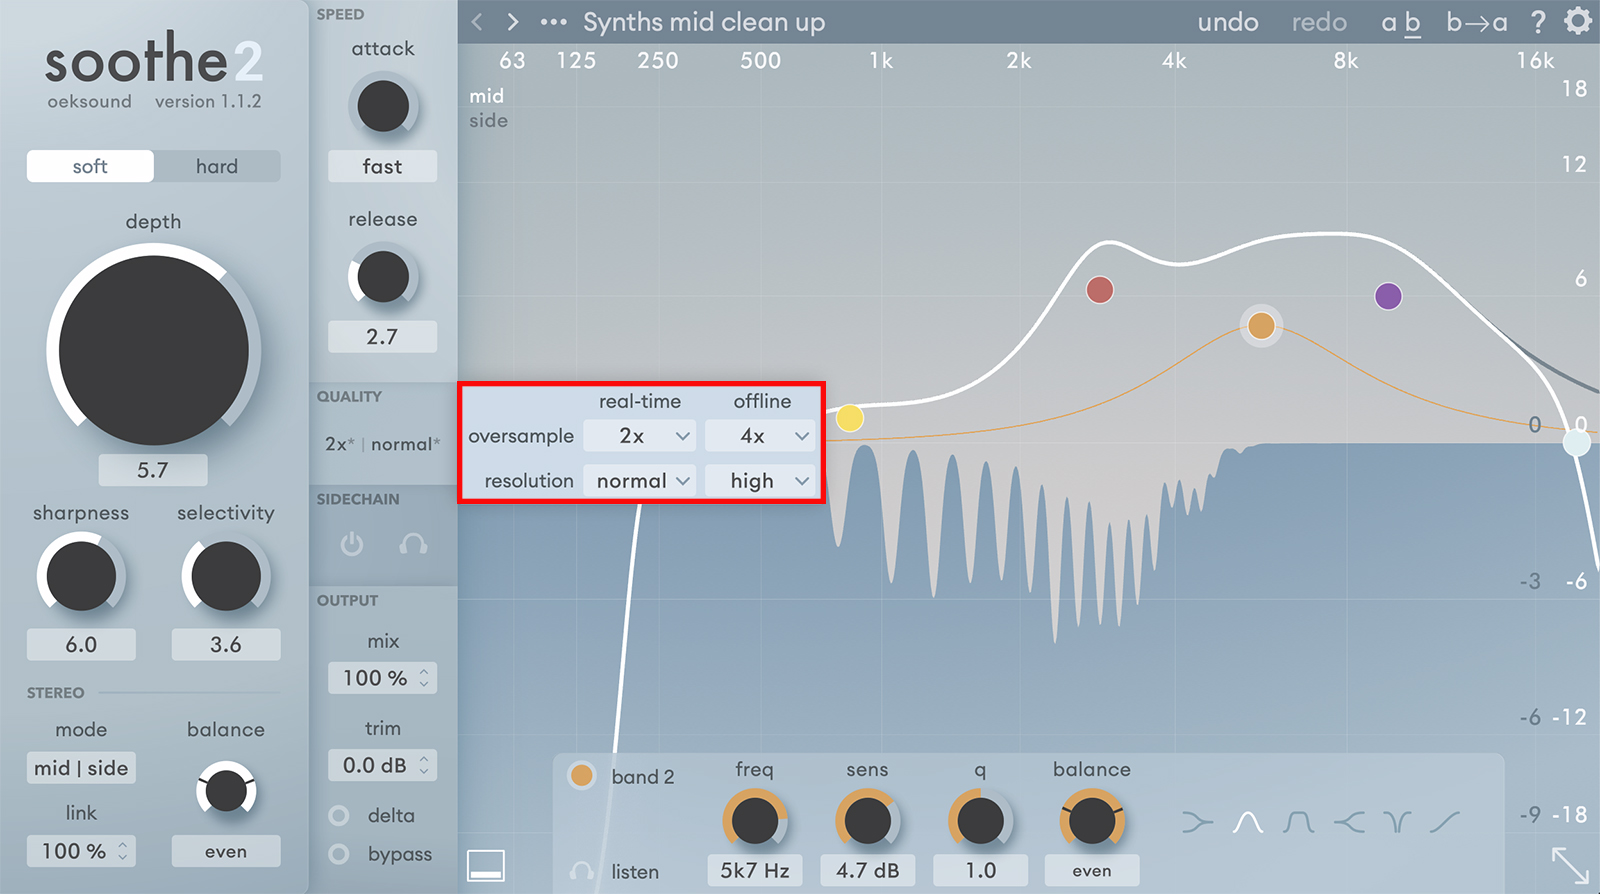The width and height of the screenshot is (1600, 894).
Task: Click band 2 freq 5k7 Hz field
Action: pos(755,871)
